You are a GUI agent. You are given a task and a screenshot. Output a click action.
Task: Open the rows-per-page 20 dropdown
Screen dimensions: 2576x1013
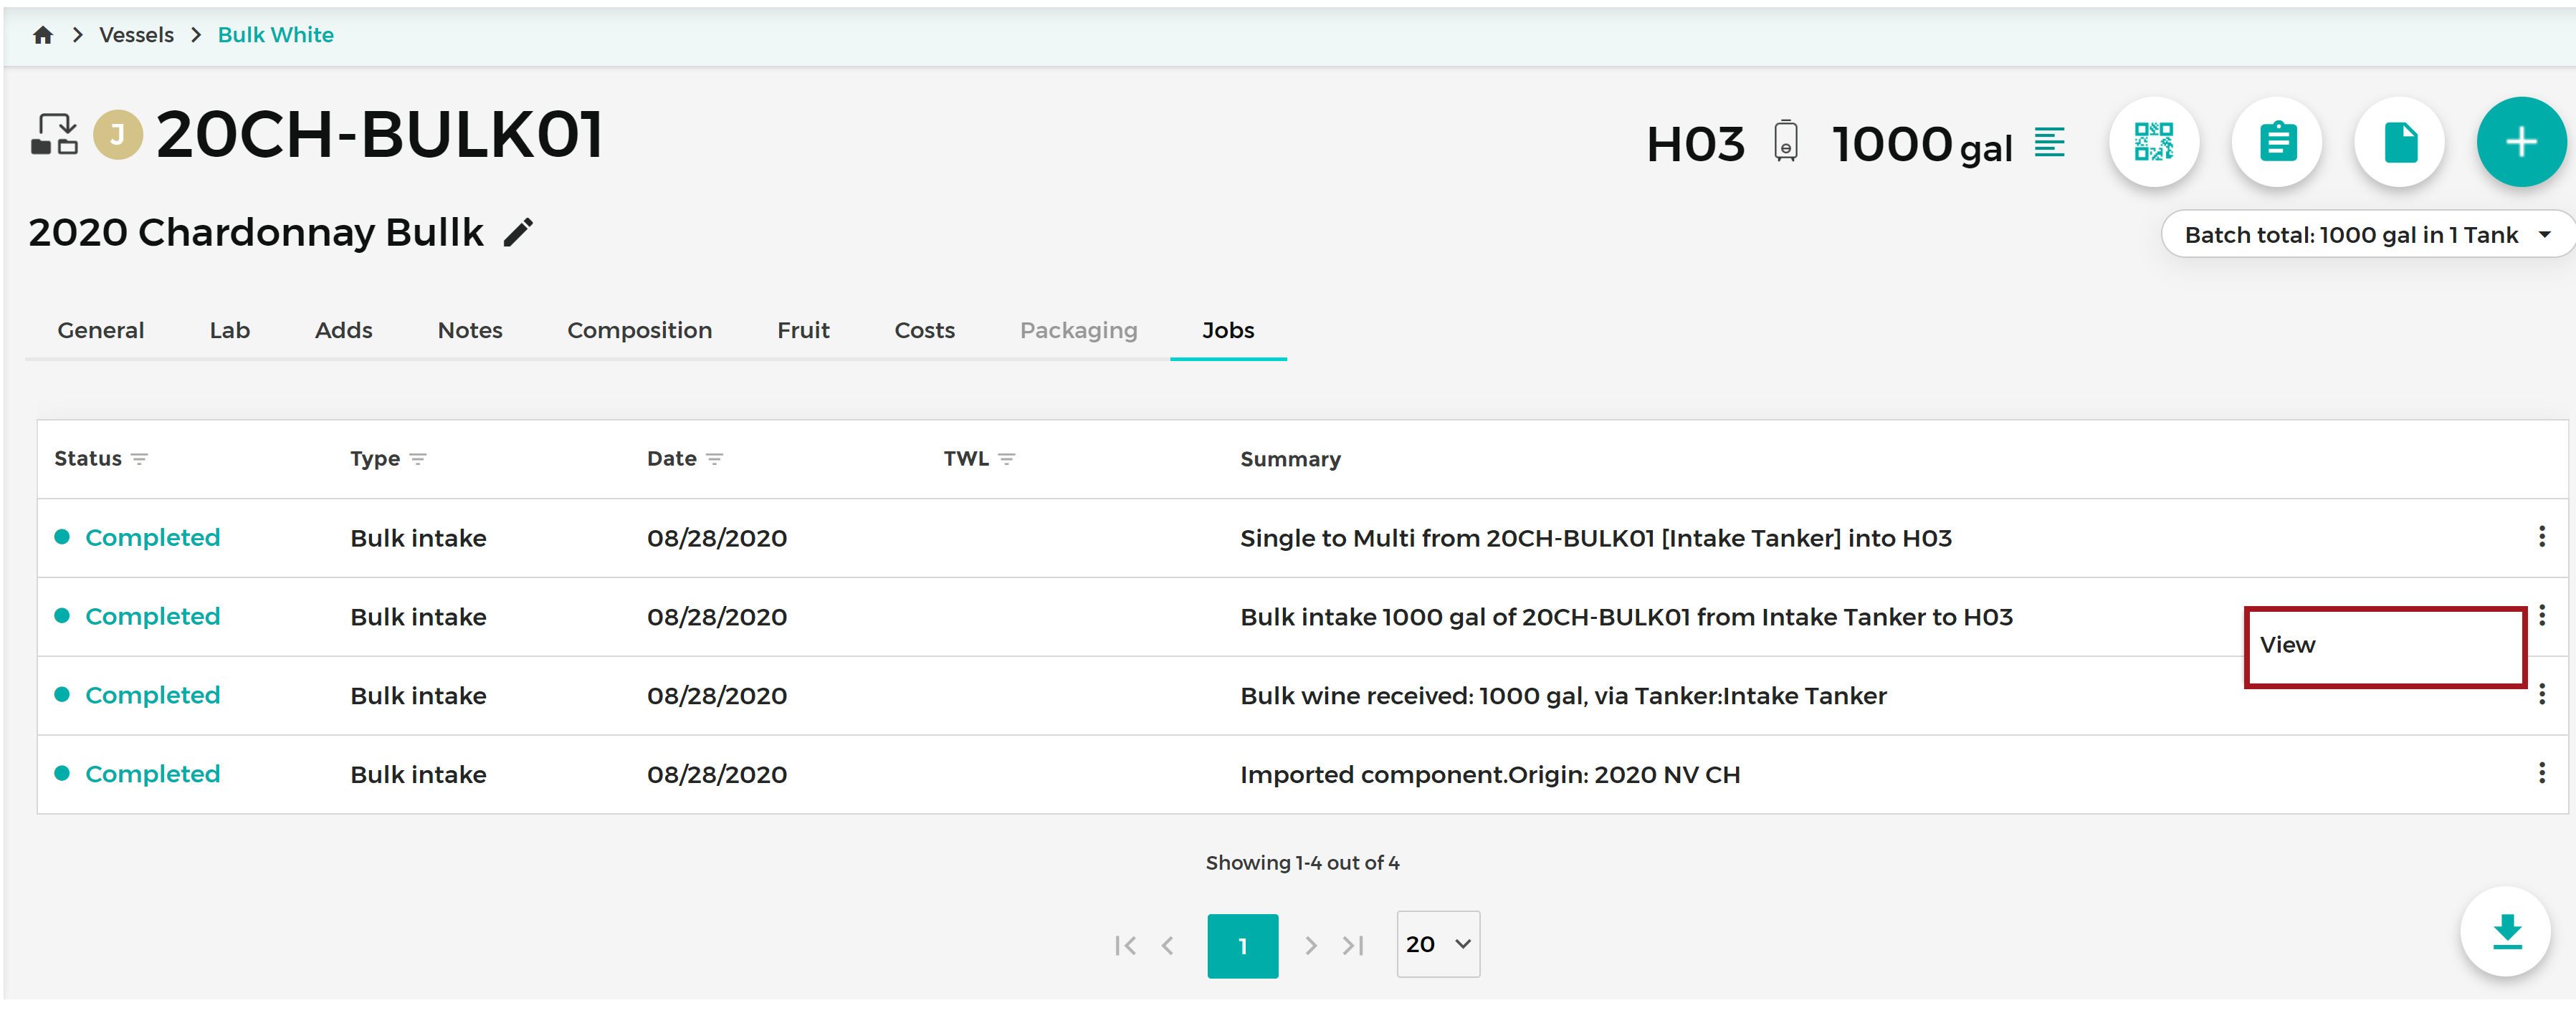click(x=1437, y=944)
